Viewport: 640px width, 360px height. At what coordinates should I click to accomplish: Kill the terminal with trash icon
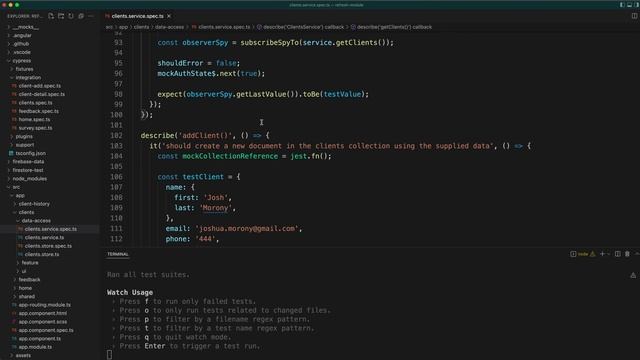click(627, 254)
